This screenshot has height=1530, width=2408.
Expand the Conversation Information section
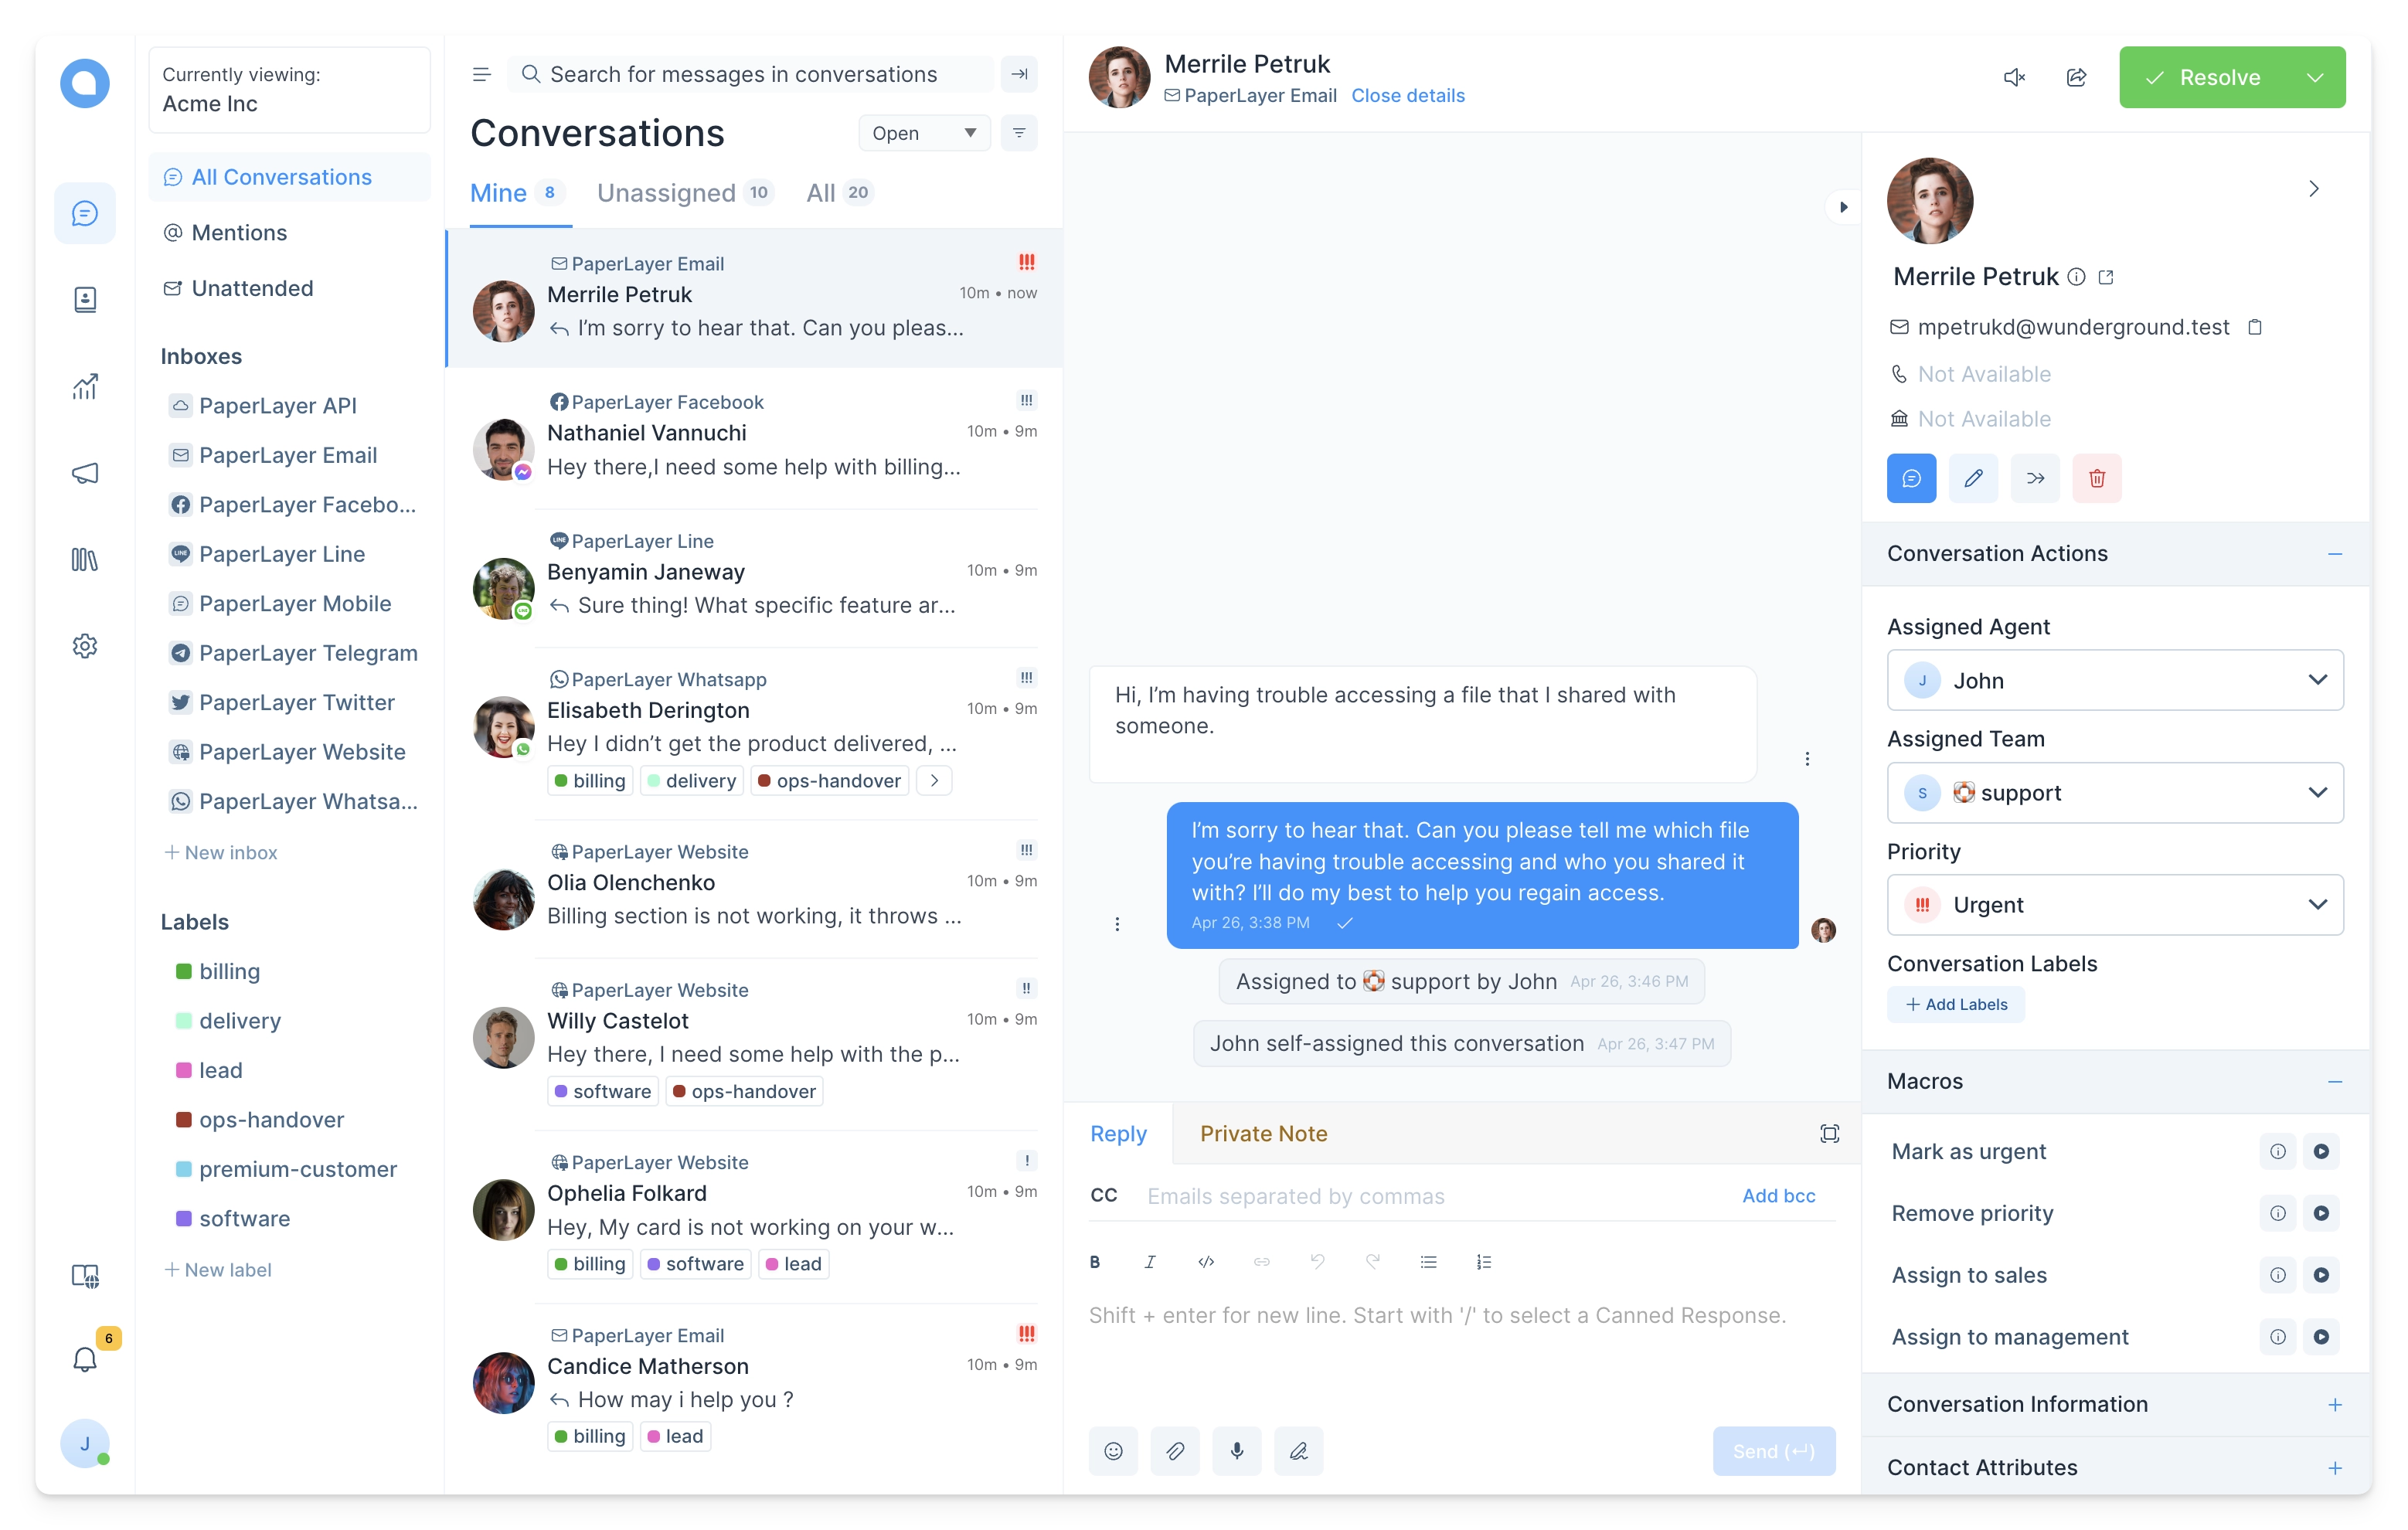[x=2336, y=1404]
